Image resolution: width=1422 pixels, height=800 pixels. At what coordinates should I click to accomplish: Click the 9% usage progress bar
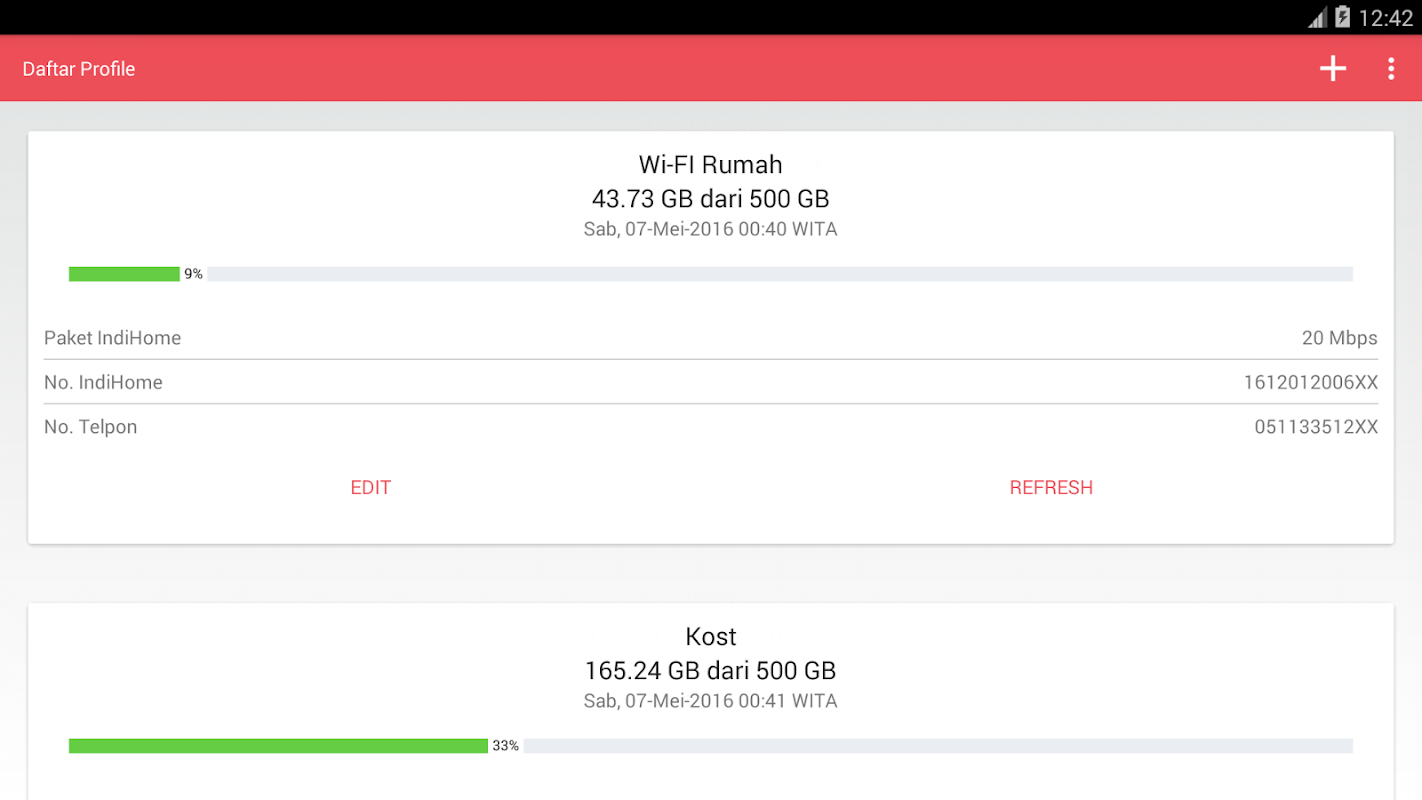(x=710, y=274)
